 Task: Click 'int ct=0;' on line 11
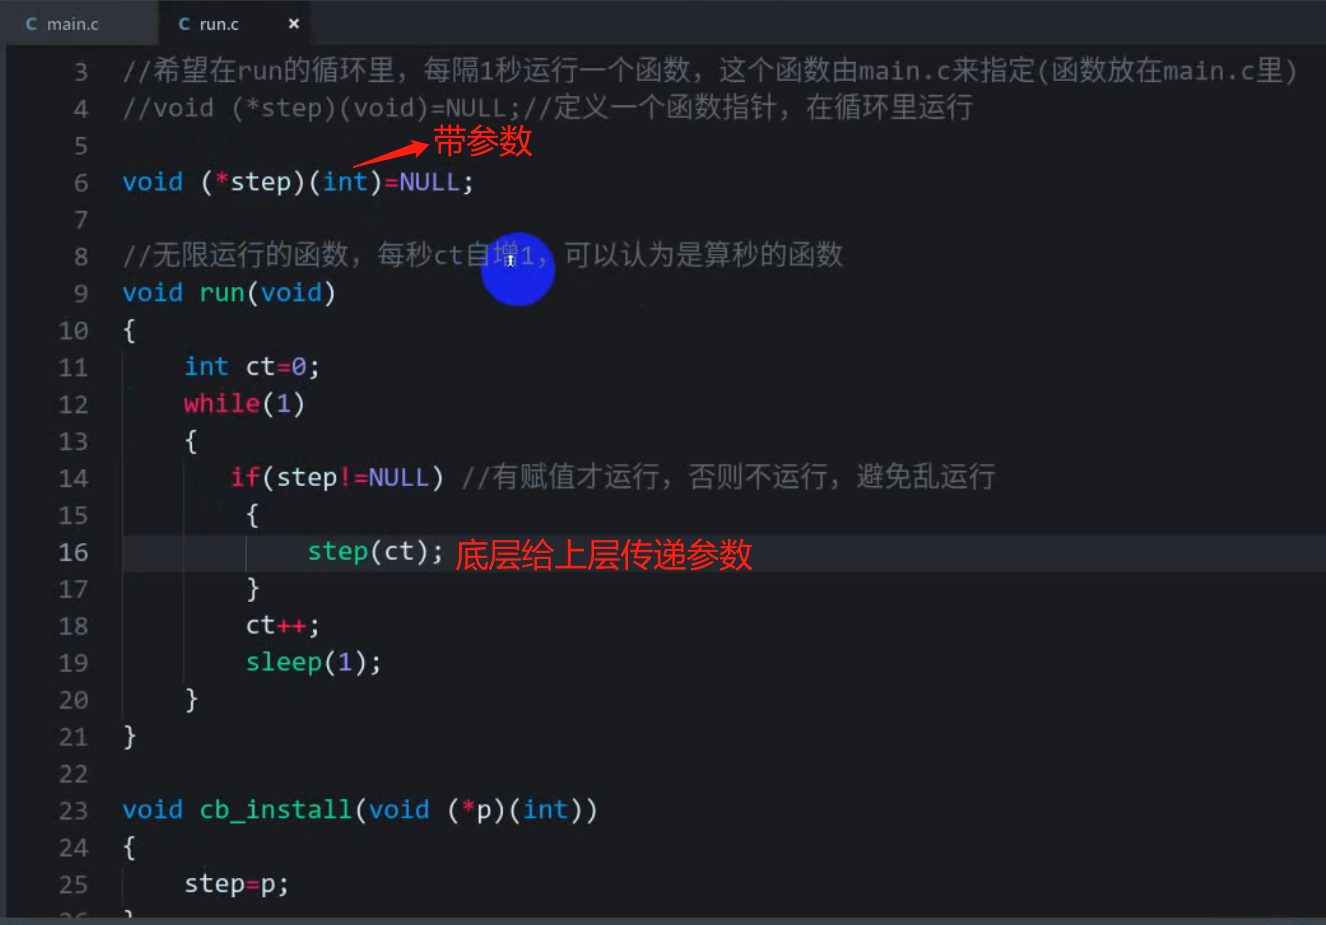coord(252,367)
